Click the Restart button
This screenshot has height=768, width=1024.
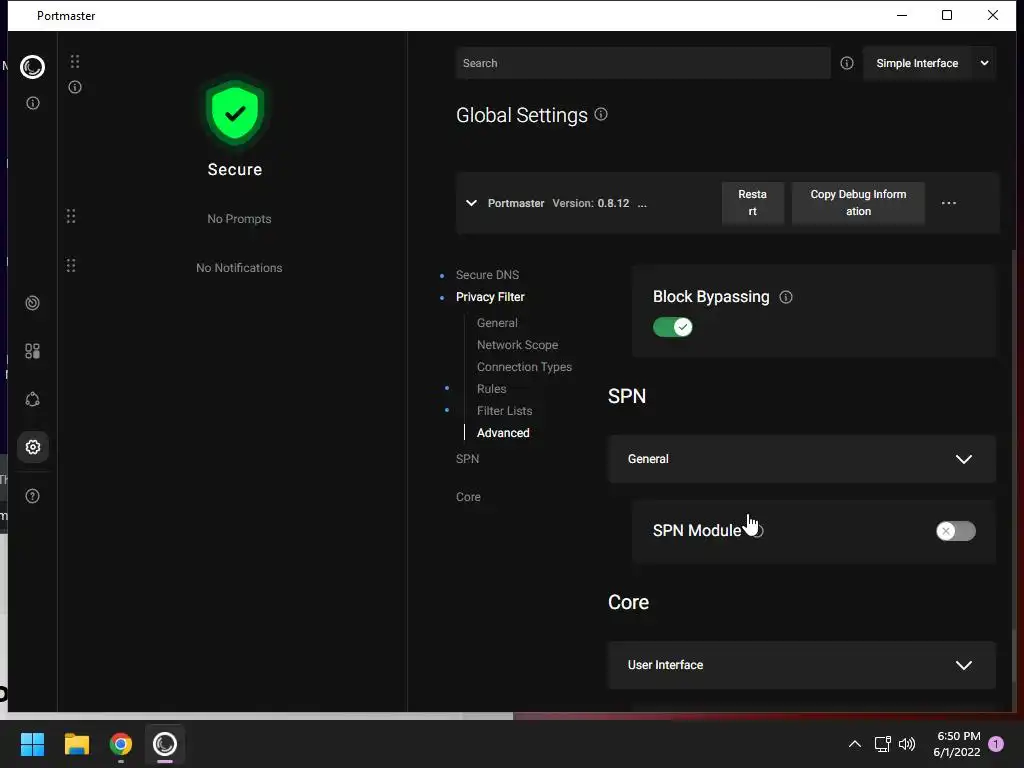point(752,203)
